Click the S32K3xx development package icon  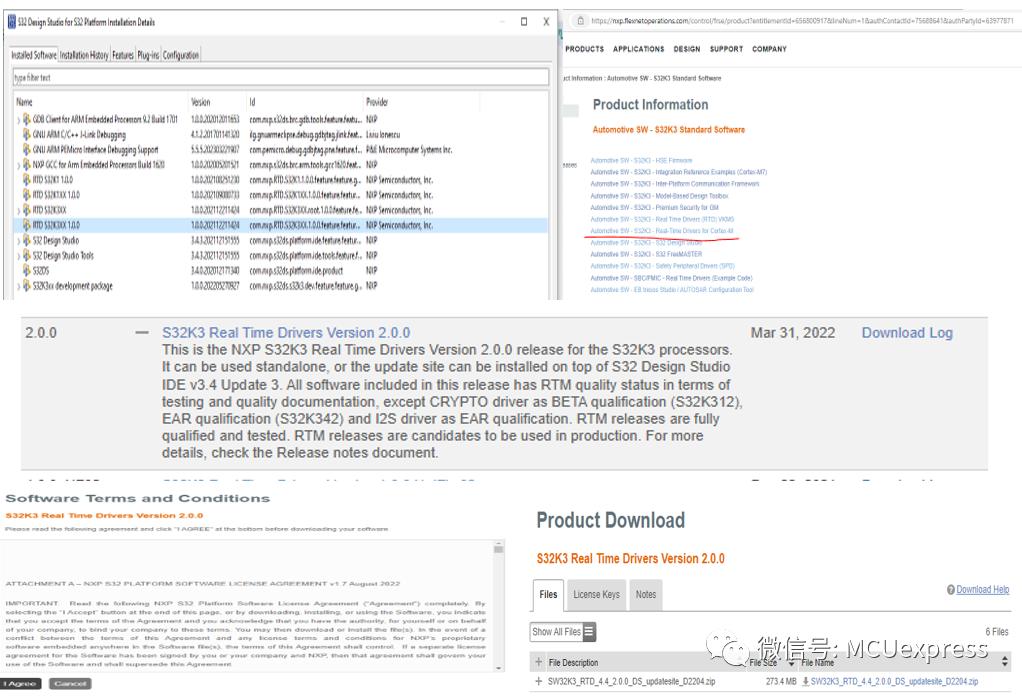point(27,286)
